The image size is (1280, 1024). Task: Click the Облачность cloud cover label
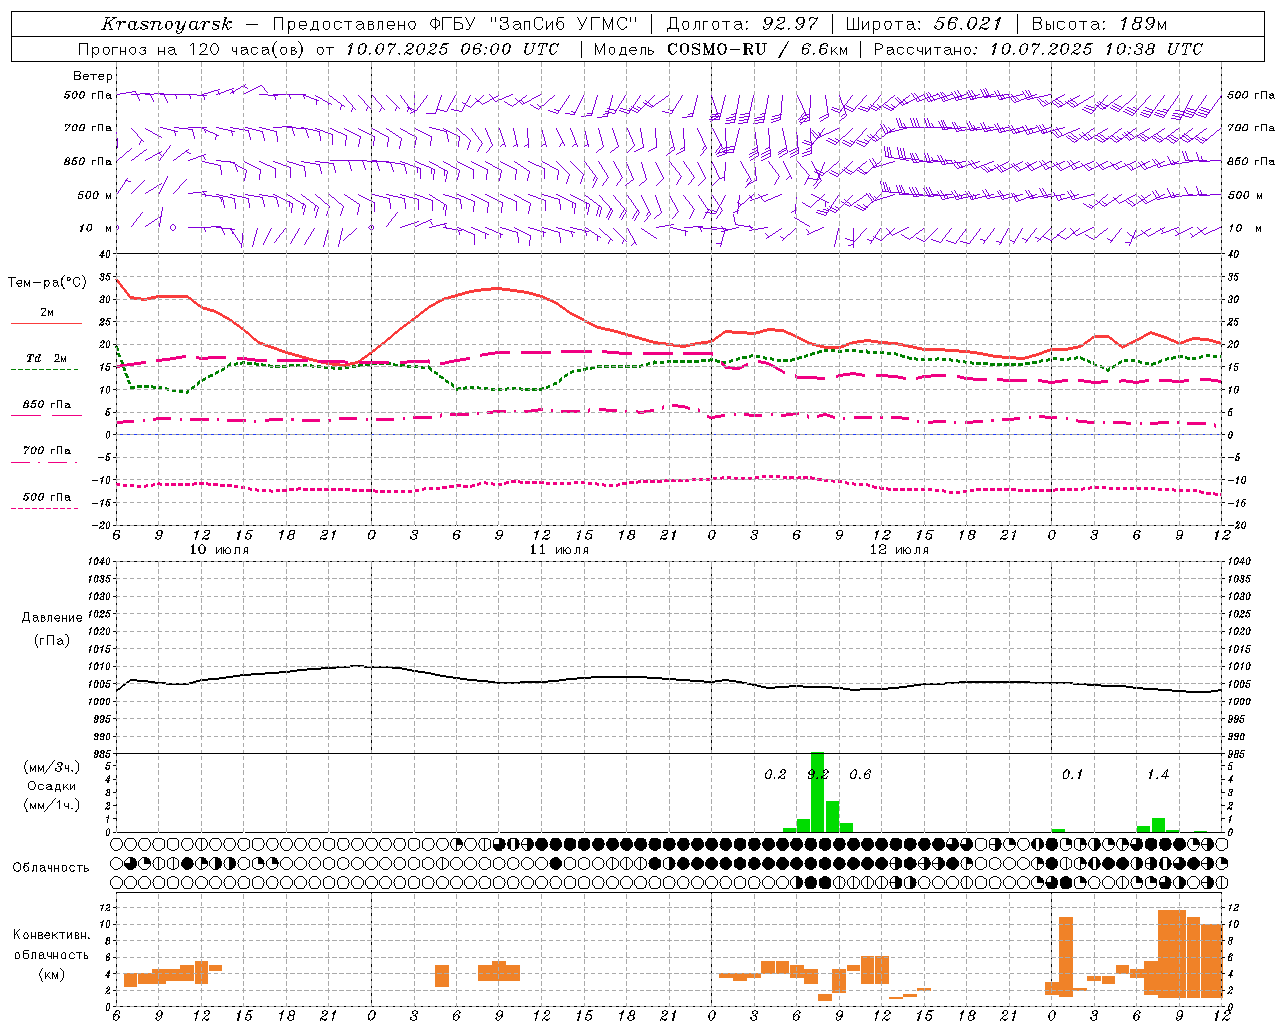coord(51,867)
